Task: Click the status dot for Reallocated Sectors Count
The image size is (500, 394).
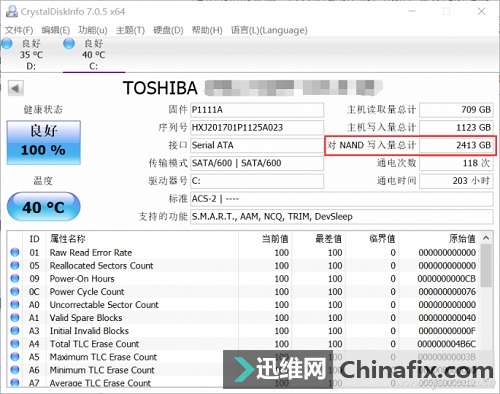Action: 15,265
